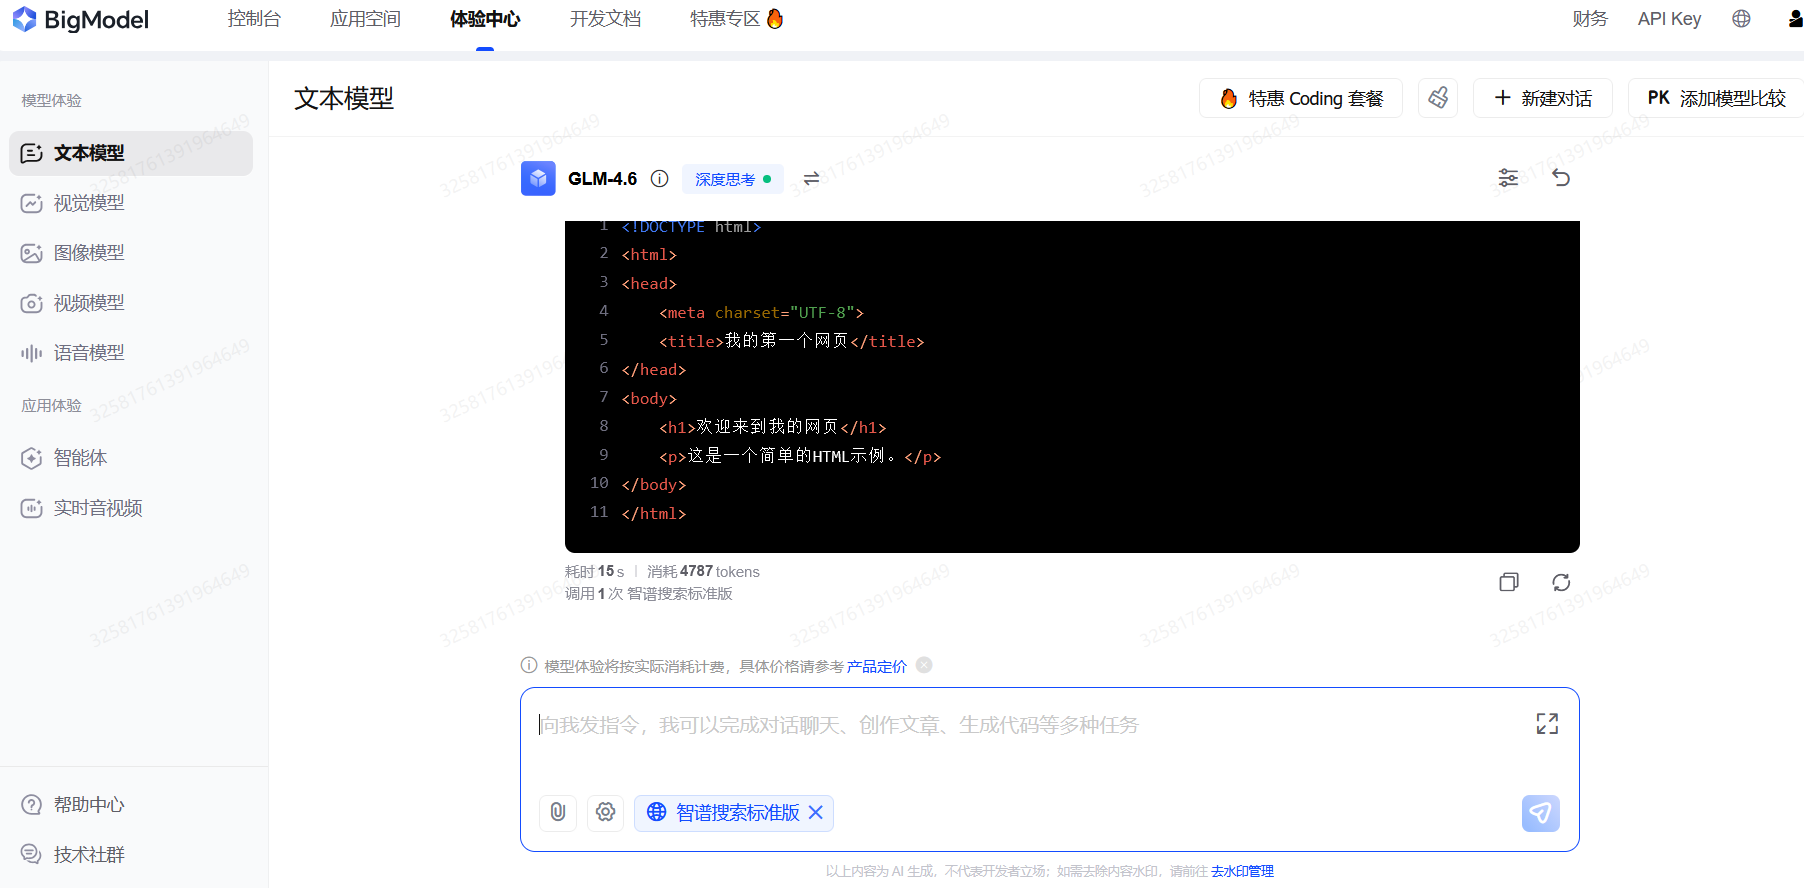
Task: Select 文本模型 in sidebar
Action: [x=131, y=153]
